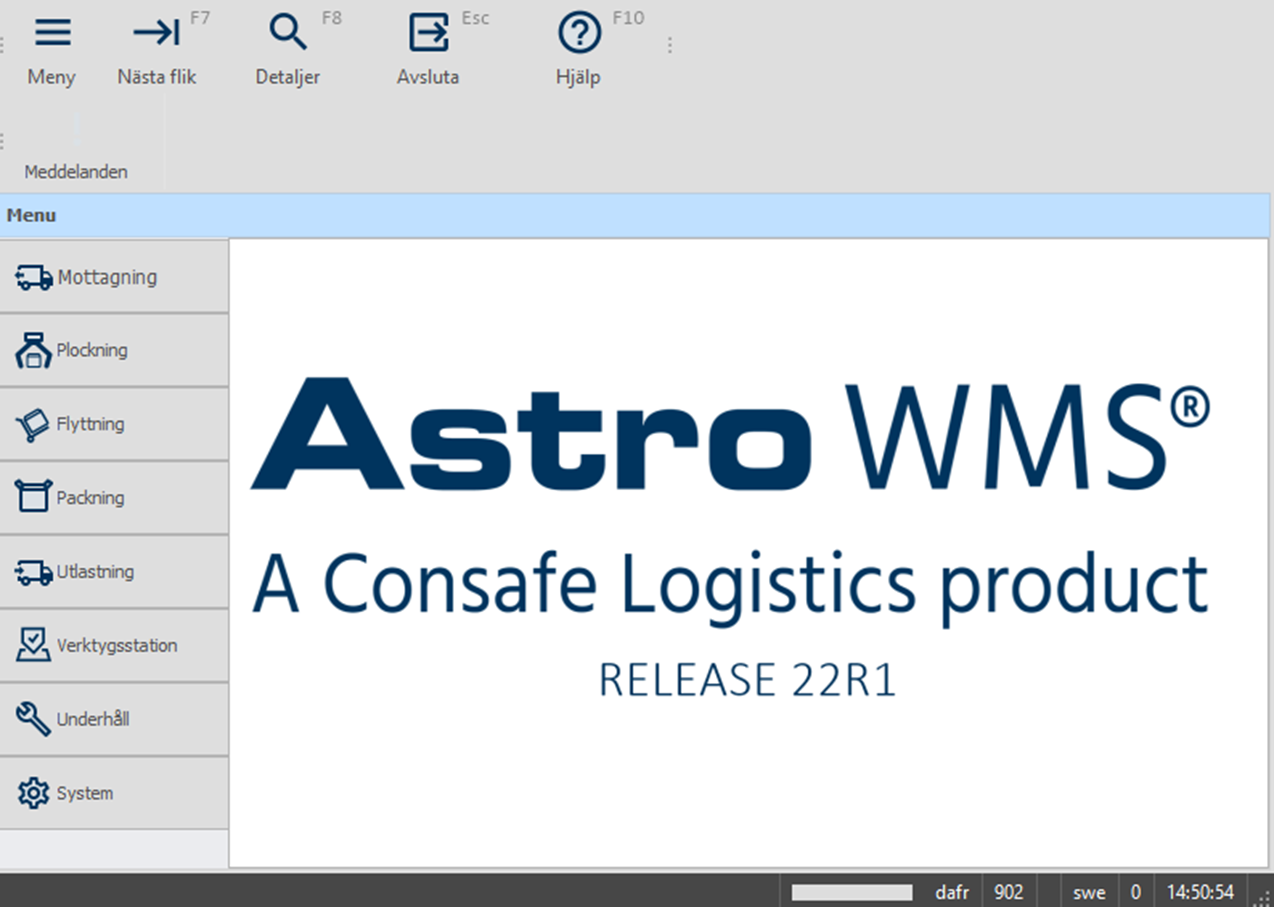Viewport: 1274px width, 907px height.
Task: Click the status bar progress bar
Action: (852, 892)
